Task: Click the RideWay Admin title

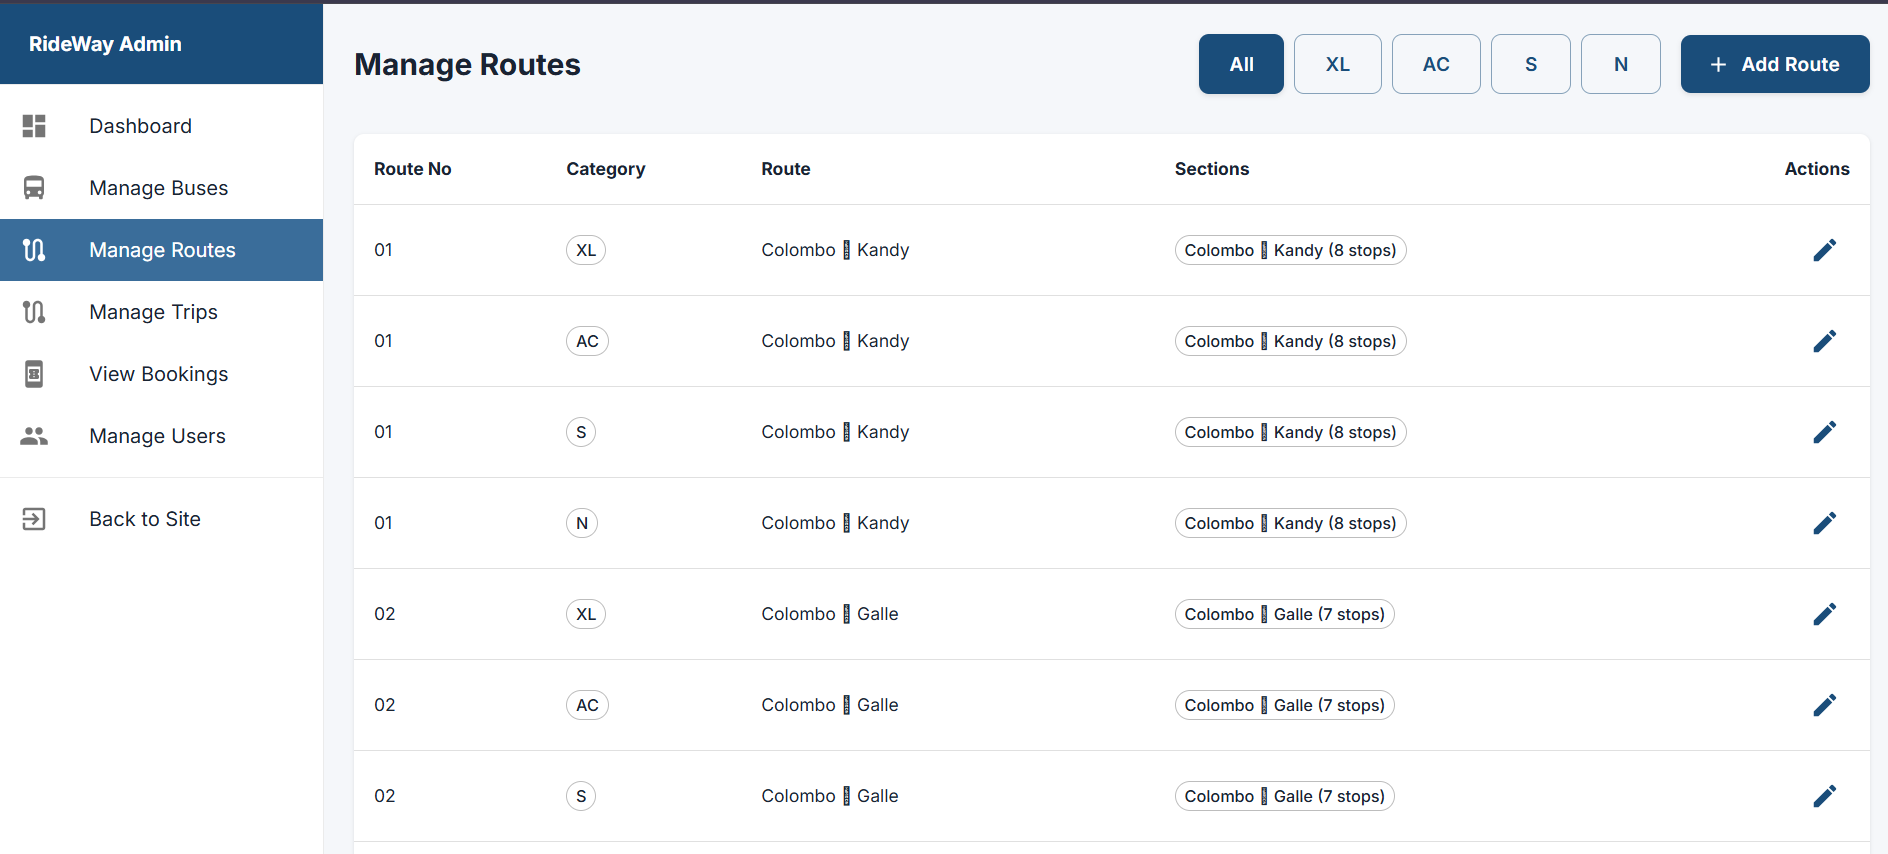Action: pos(105,44)
